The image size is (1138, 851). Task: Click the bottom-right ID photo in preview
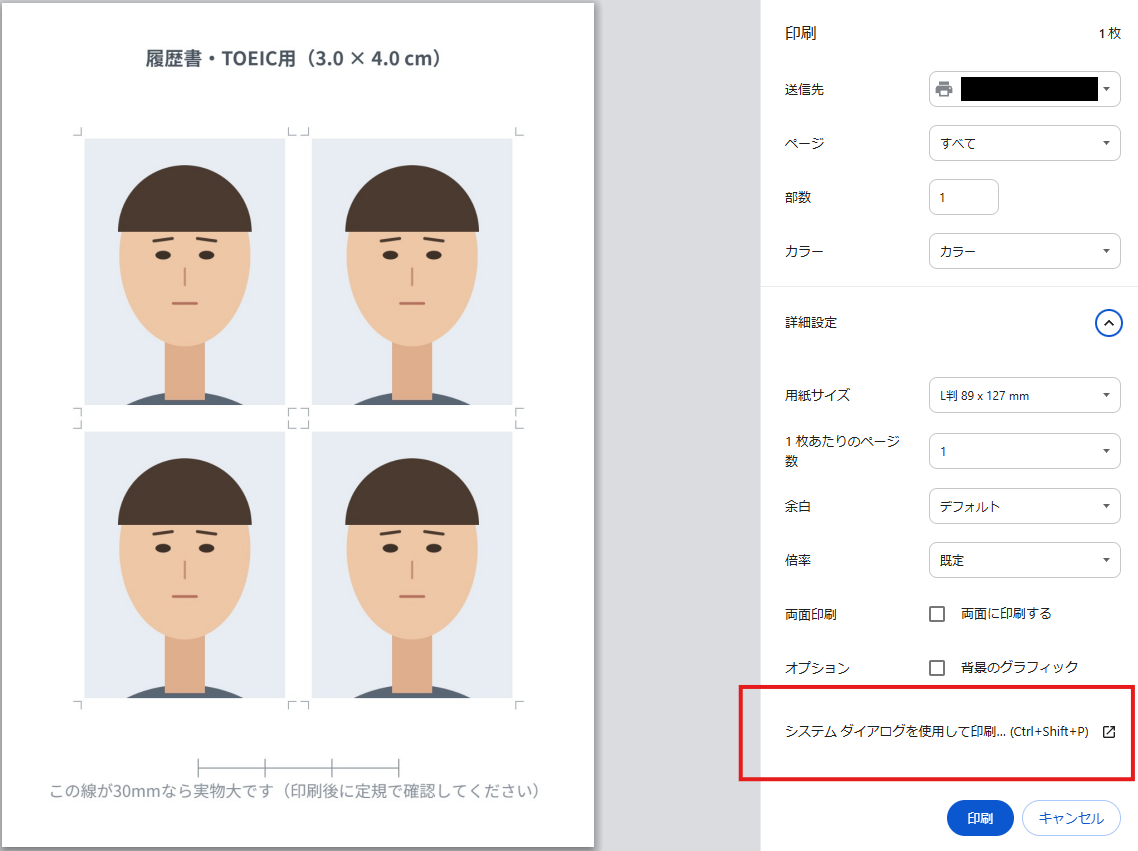[x=412, y=564]
